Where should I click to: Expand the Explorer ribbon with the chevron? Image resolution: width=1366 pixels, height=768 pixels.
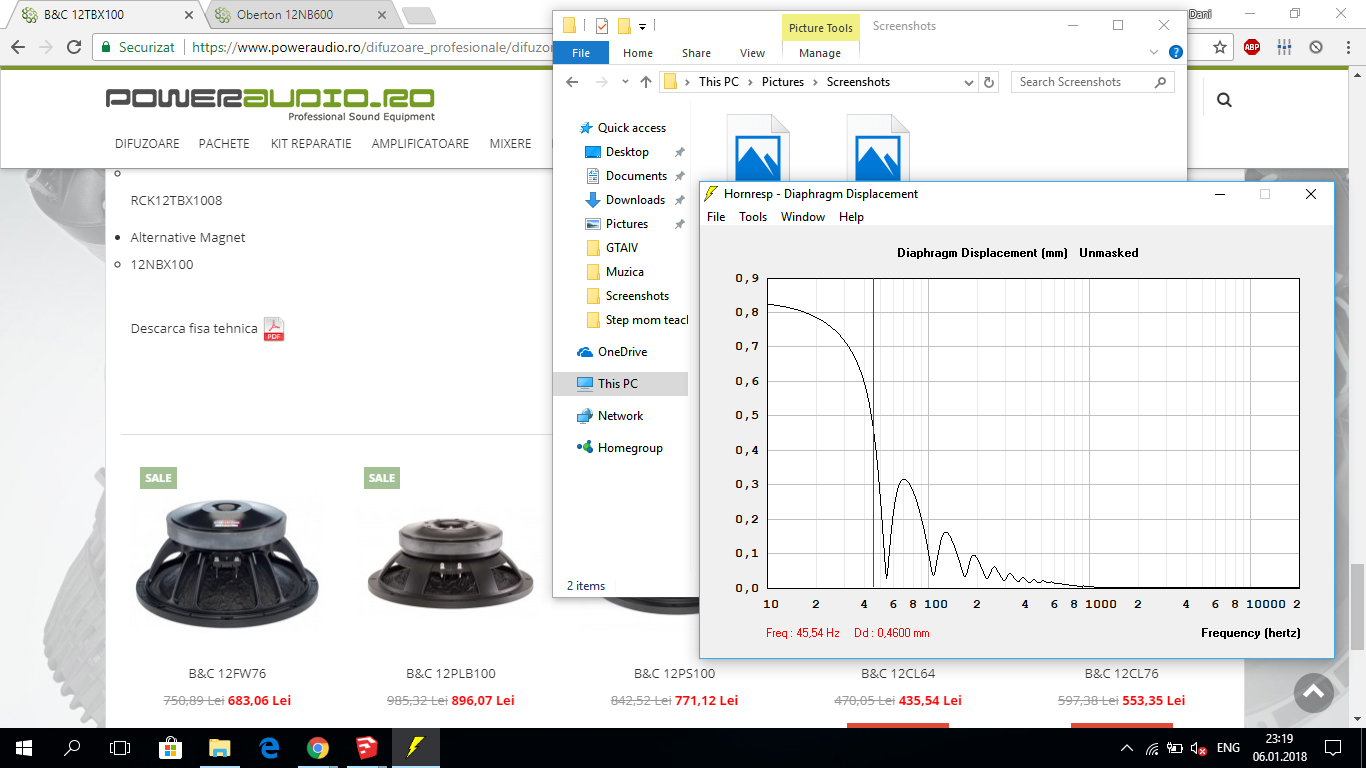coord(1155,53)
